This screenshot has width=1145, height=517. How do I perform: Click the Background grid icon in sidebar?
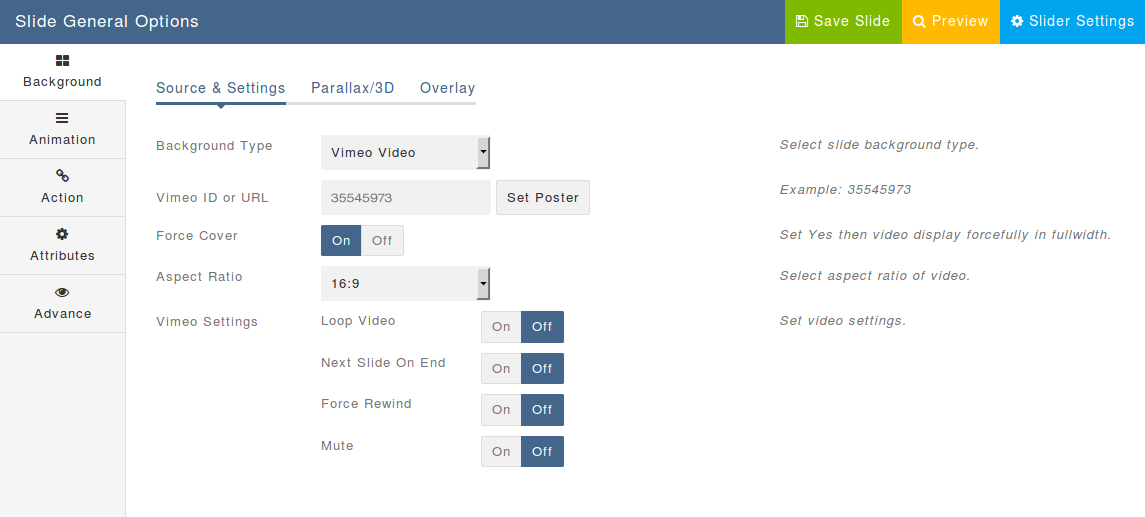click(62, 61)
